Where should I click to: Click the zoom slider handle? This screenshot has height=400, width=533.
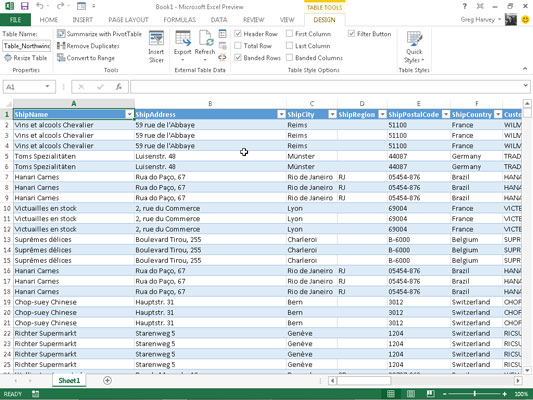tap(475, 394)
